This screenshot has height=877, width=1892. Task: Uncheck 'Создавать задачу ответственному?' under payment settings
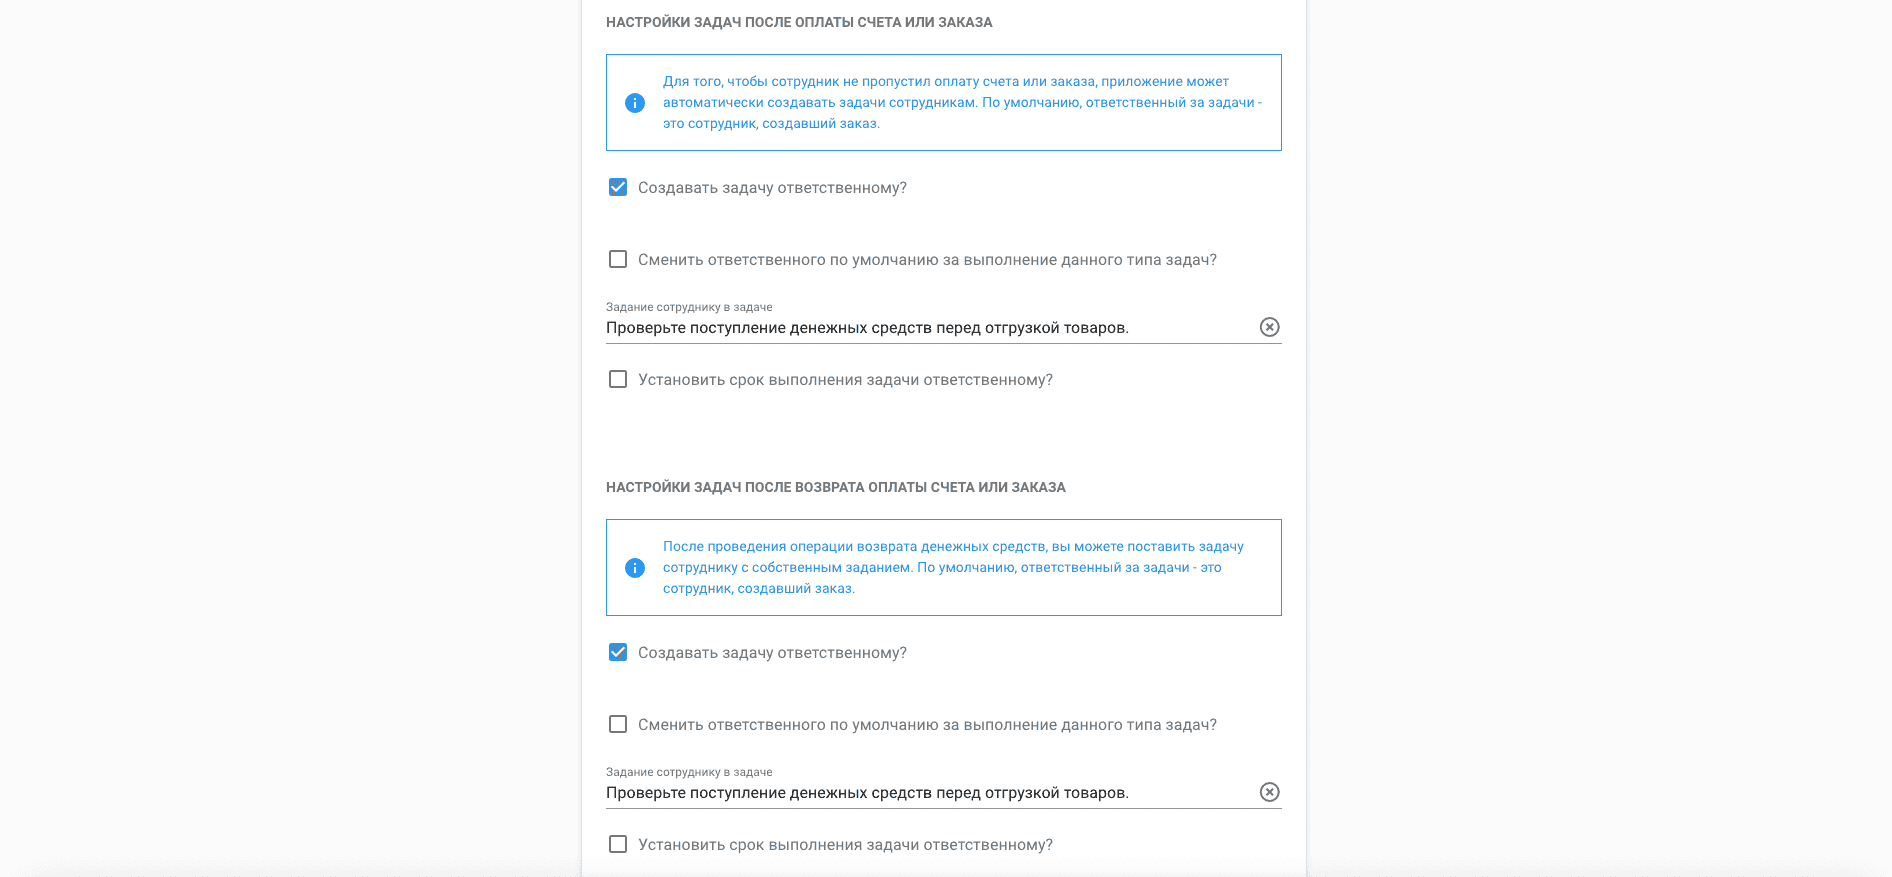[x=618, y=187]
